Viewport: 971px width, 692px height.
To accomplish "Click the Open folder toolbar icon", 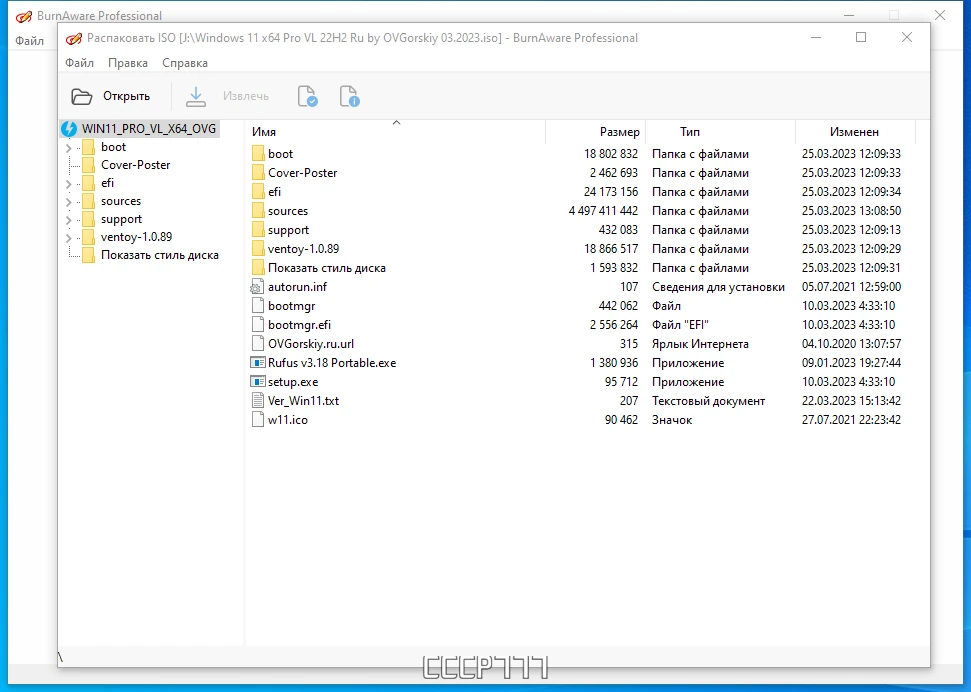I will point(81,97).
